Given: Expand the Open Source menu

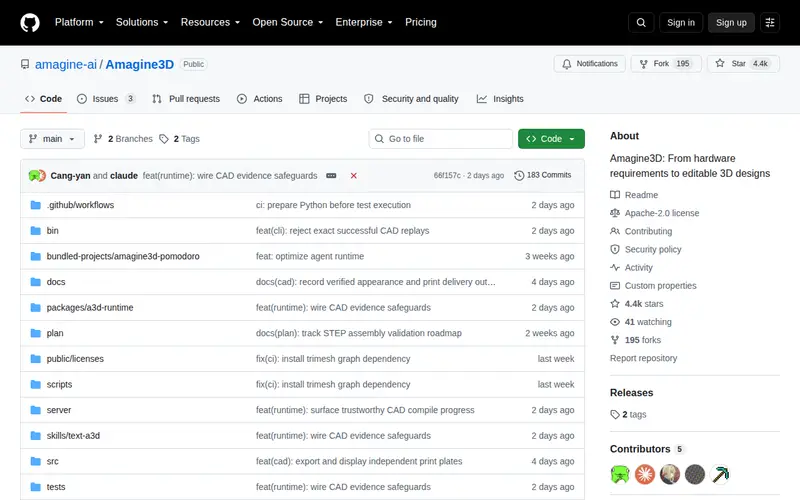Looking at the screenshot, I should (x=288, y=22).
